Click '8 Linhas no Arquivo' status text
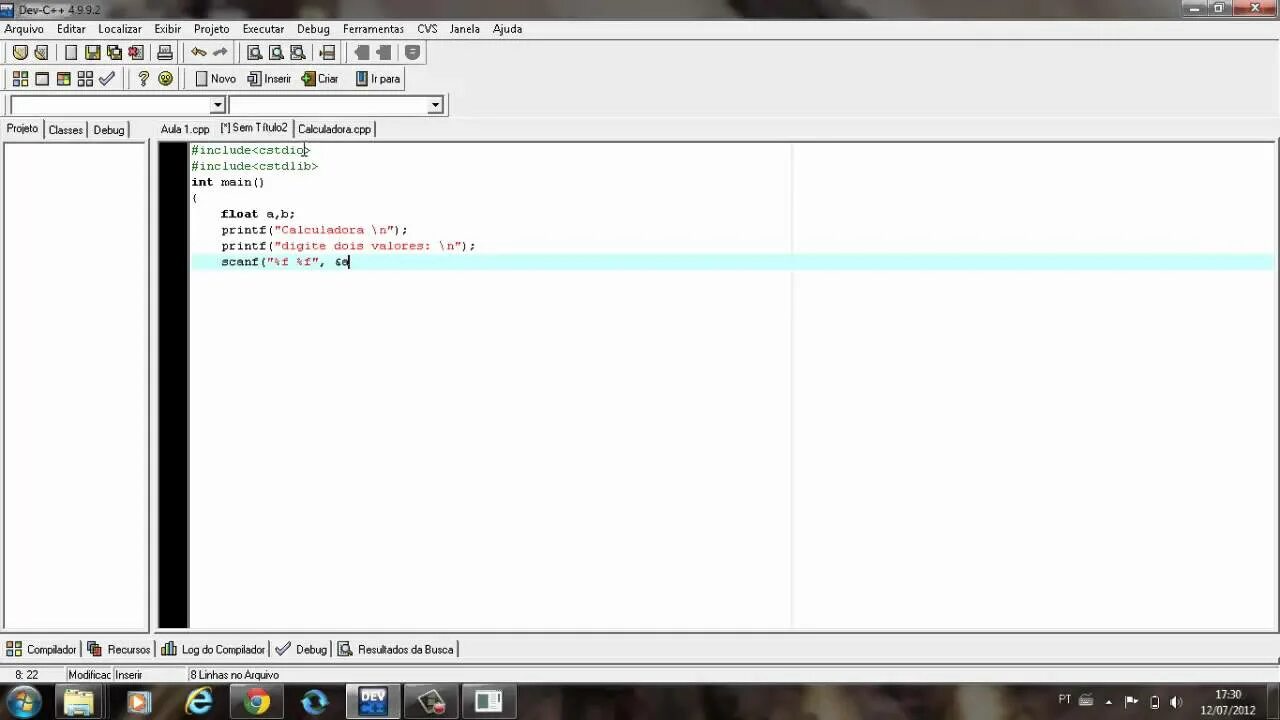 tap(235, 675)
